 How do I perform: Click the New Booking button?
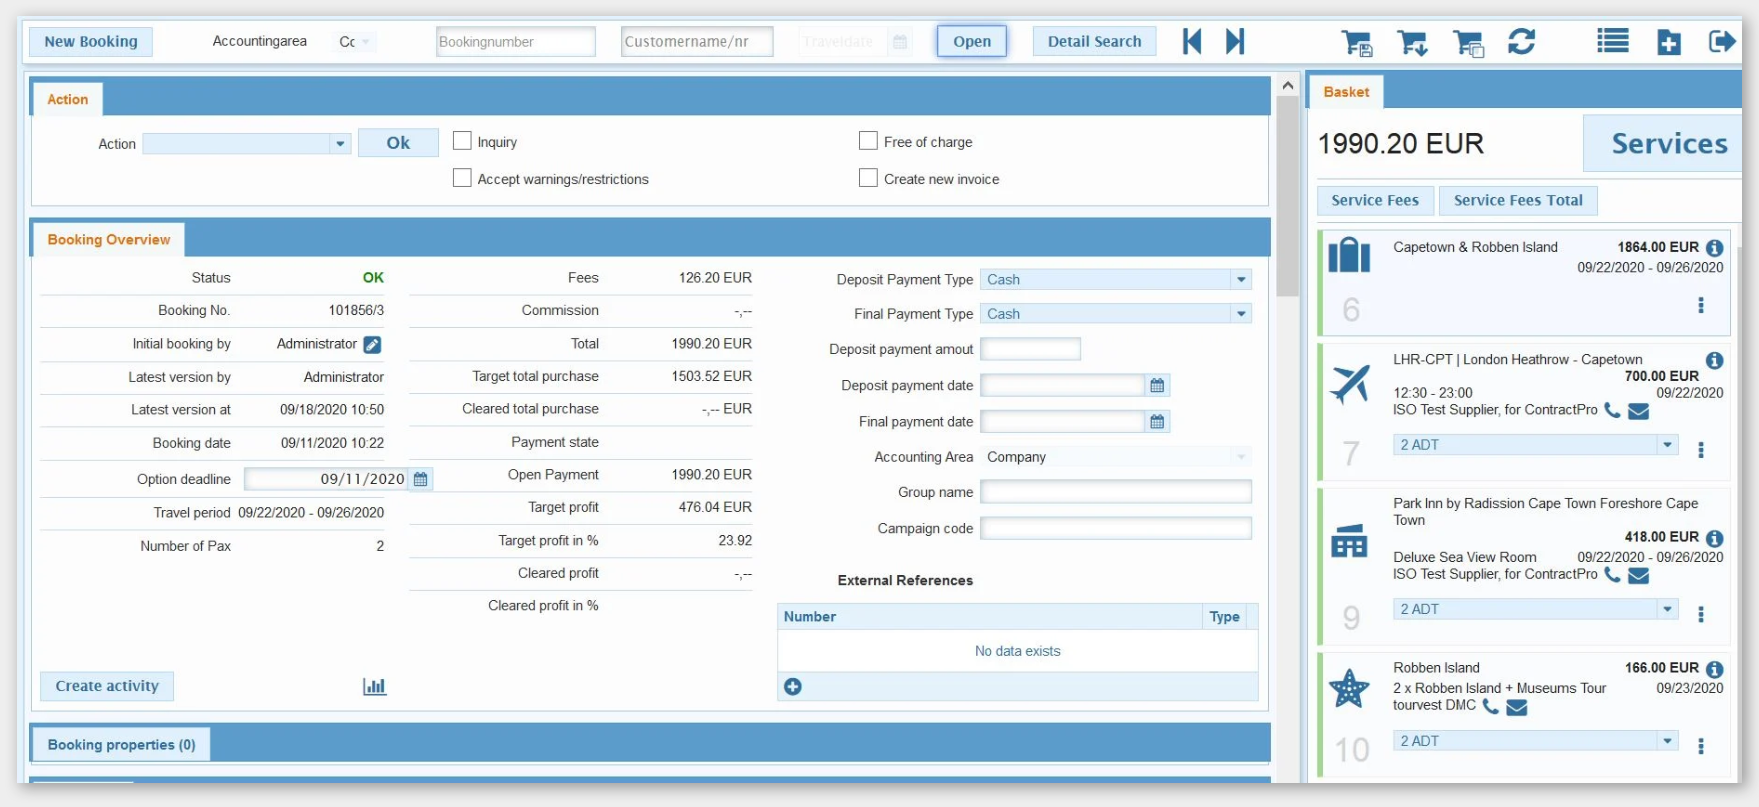pyautogui.click(x=91, y=41)
